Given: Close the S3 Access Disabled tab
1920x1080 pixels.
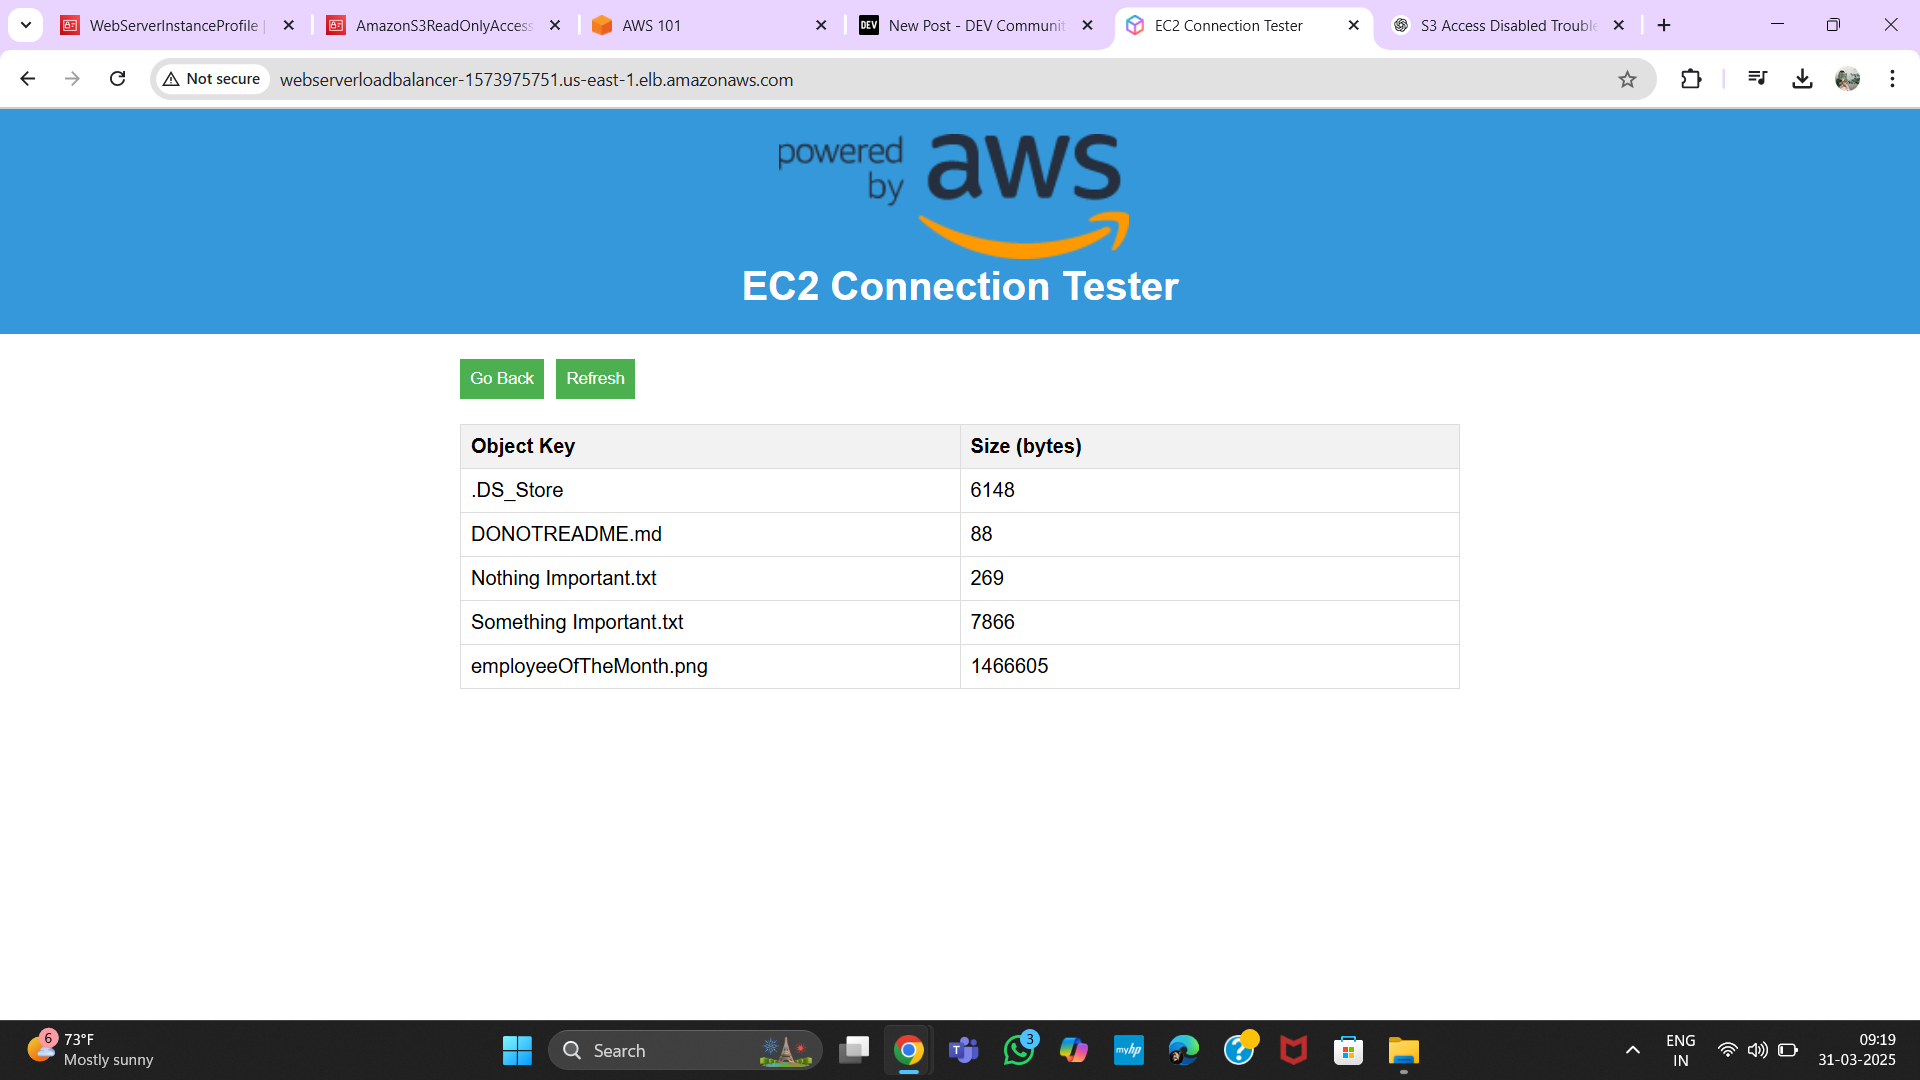Looking at the screenshot, I should 1619,26.
